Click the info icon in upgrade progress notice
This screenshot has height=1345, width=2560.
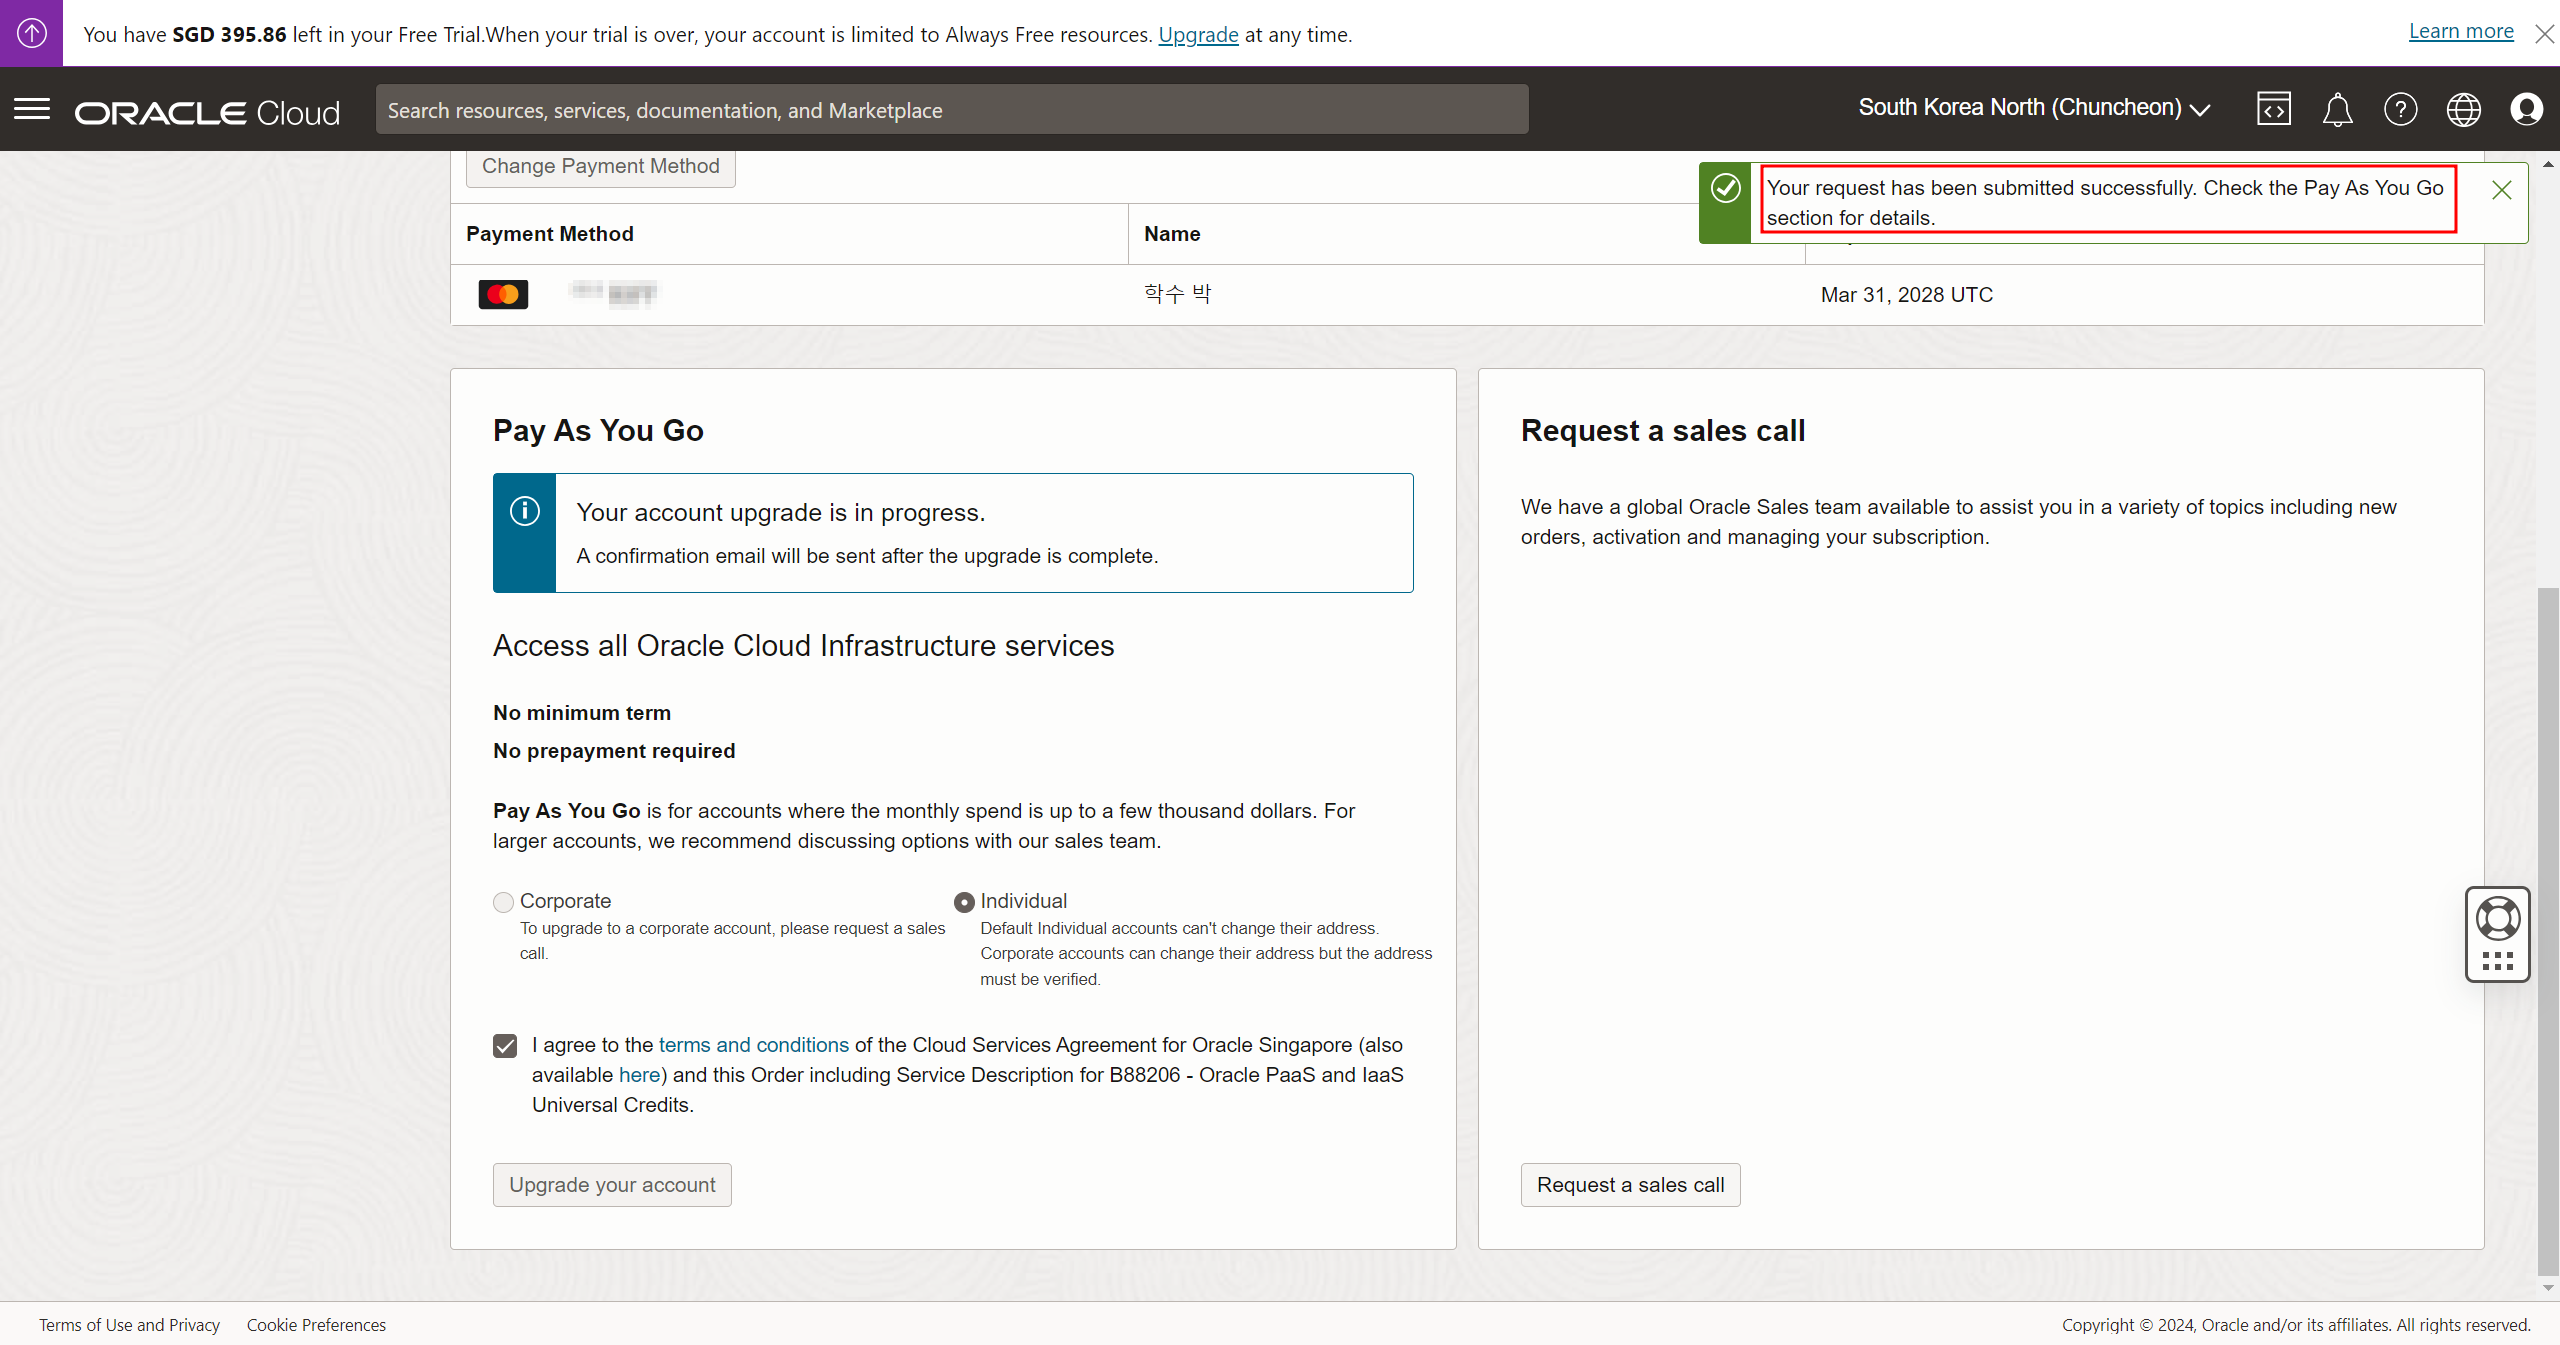point(525,511)
